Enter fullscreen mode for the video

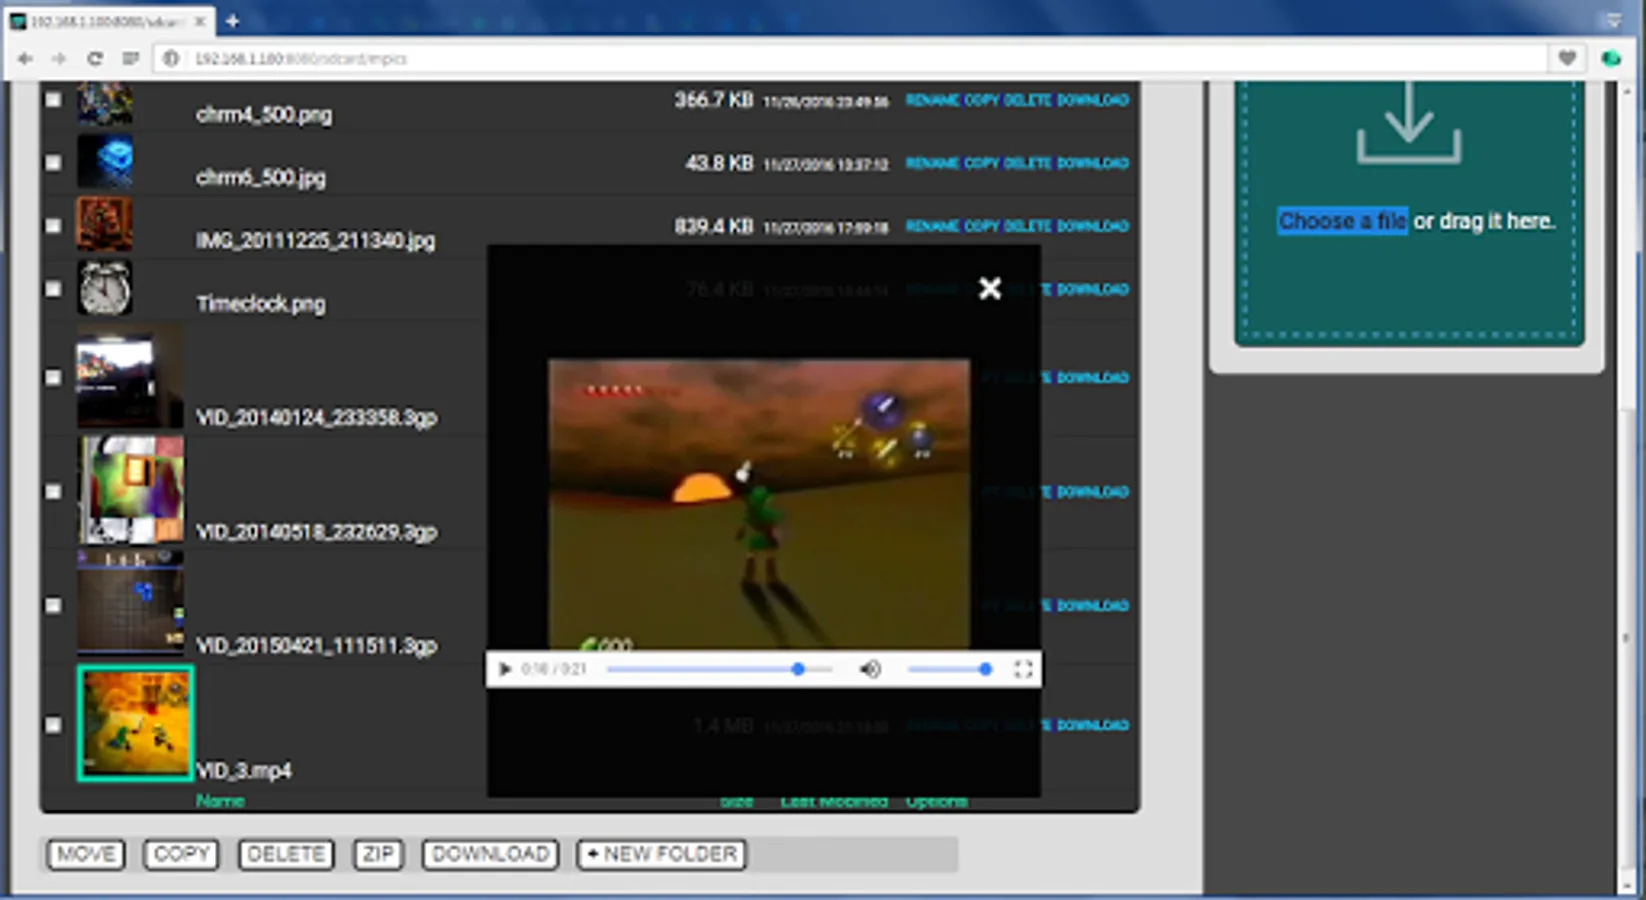pyautogui.click(x=1023, y=669)
